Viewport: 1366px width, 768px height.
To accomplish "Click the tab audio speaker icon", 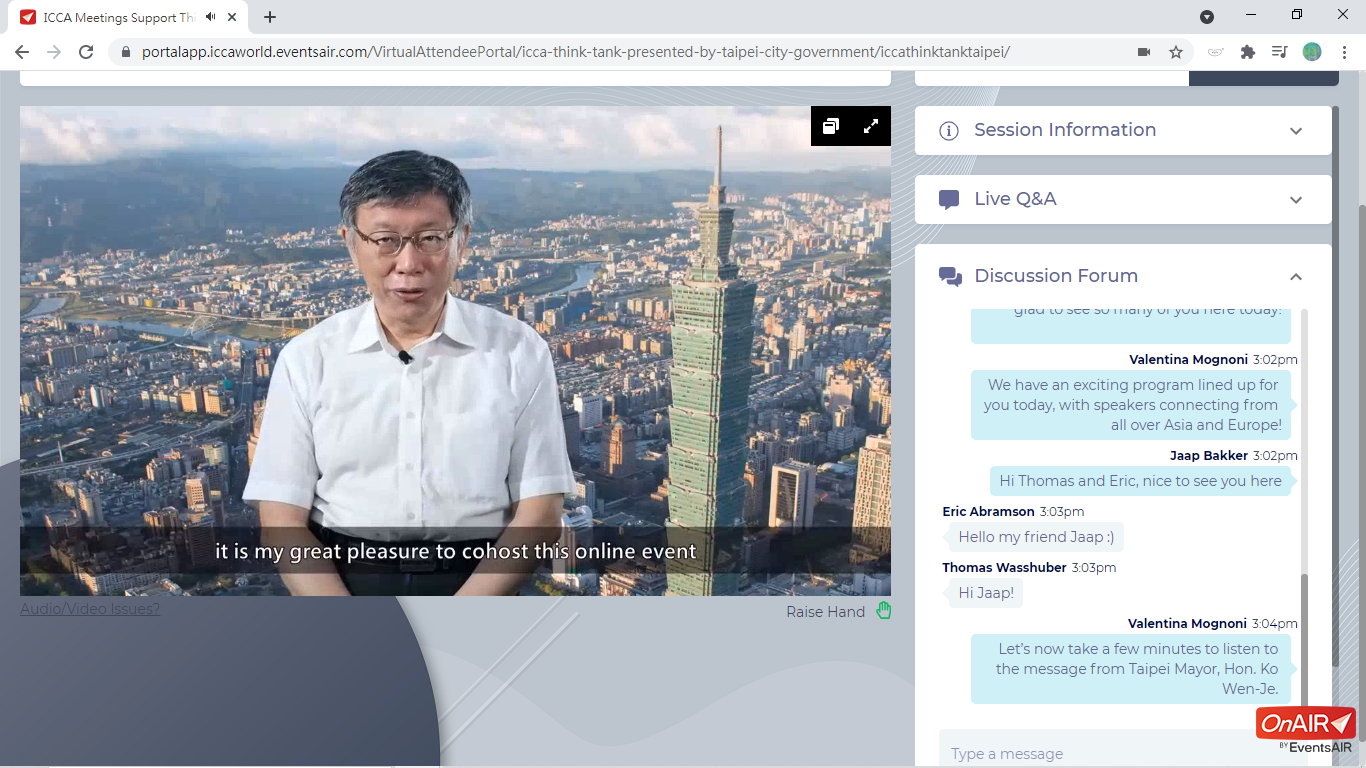I will (210, 17).
